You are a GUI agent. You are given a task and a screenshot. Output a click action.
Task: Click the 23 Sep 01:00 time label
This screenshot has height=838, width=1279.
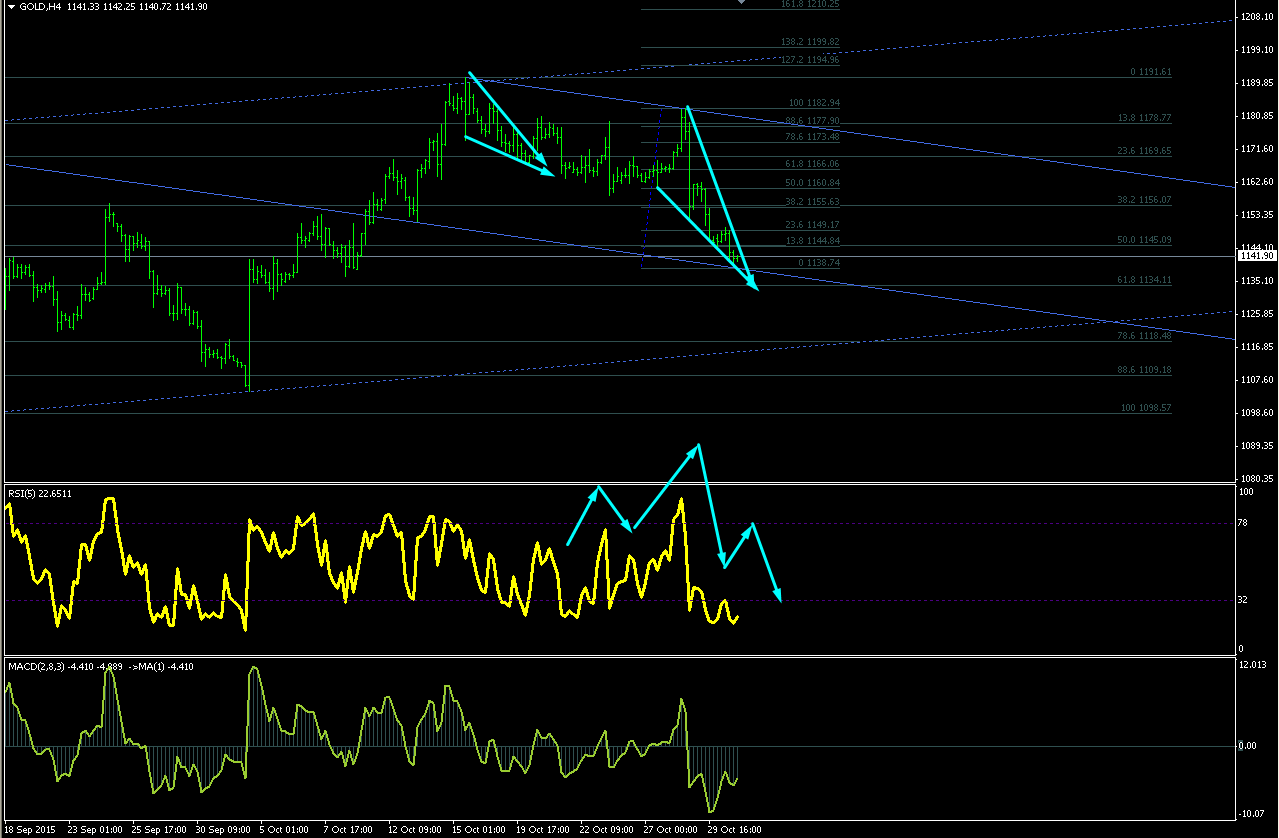pyautogui.click(x=95, y=830)
